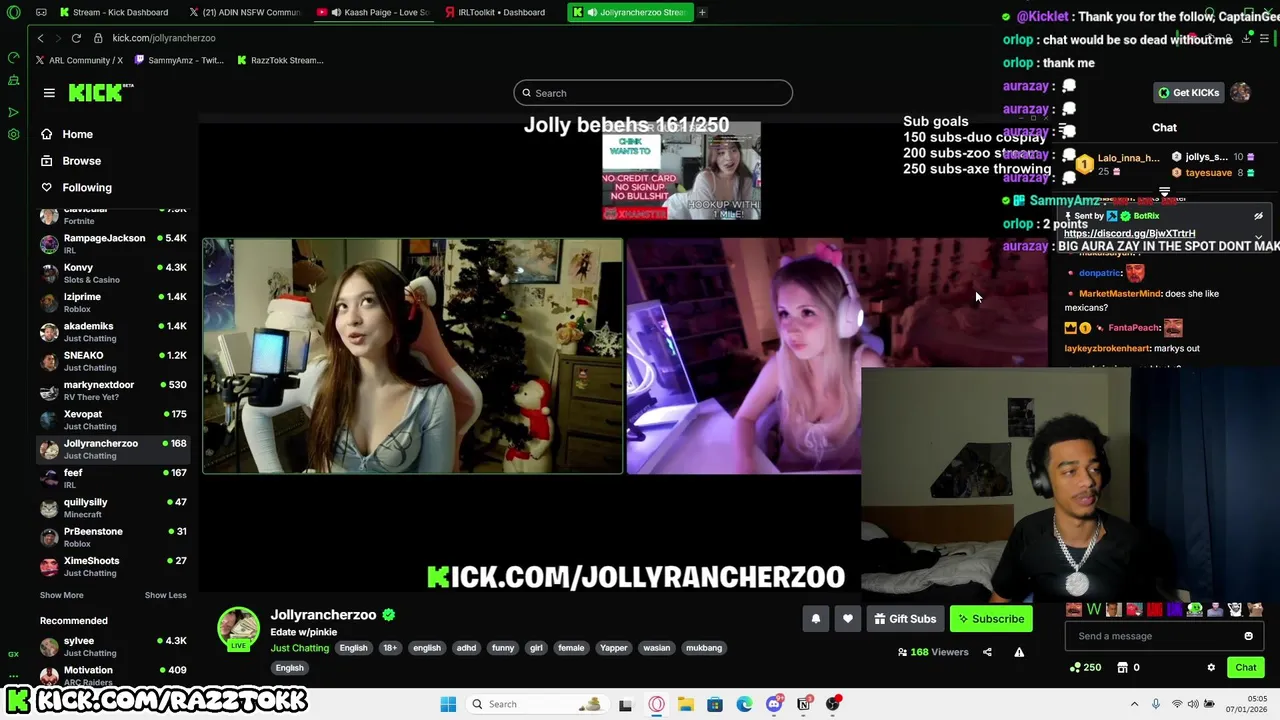Open ARL Community / X bookmark
The height and width of the screenshot is (720, 1280).
point(79,60)
